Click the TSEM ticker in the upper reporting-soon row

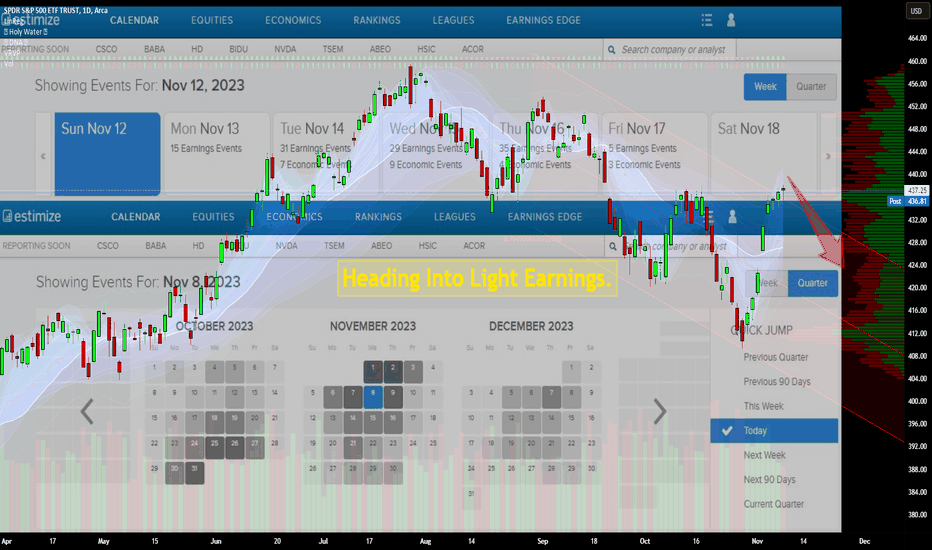[x=333, y=49]
